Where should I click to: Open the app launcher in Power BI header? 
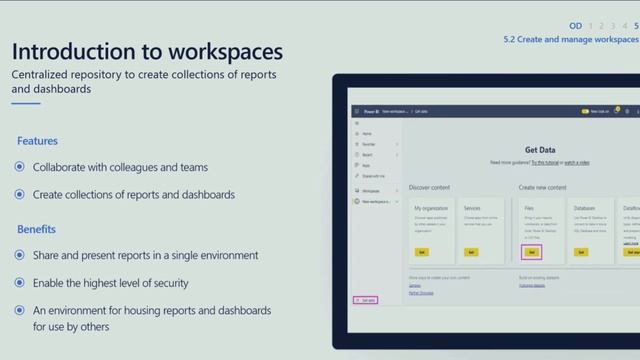pyautogui.click(x=357, y=111)
